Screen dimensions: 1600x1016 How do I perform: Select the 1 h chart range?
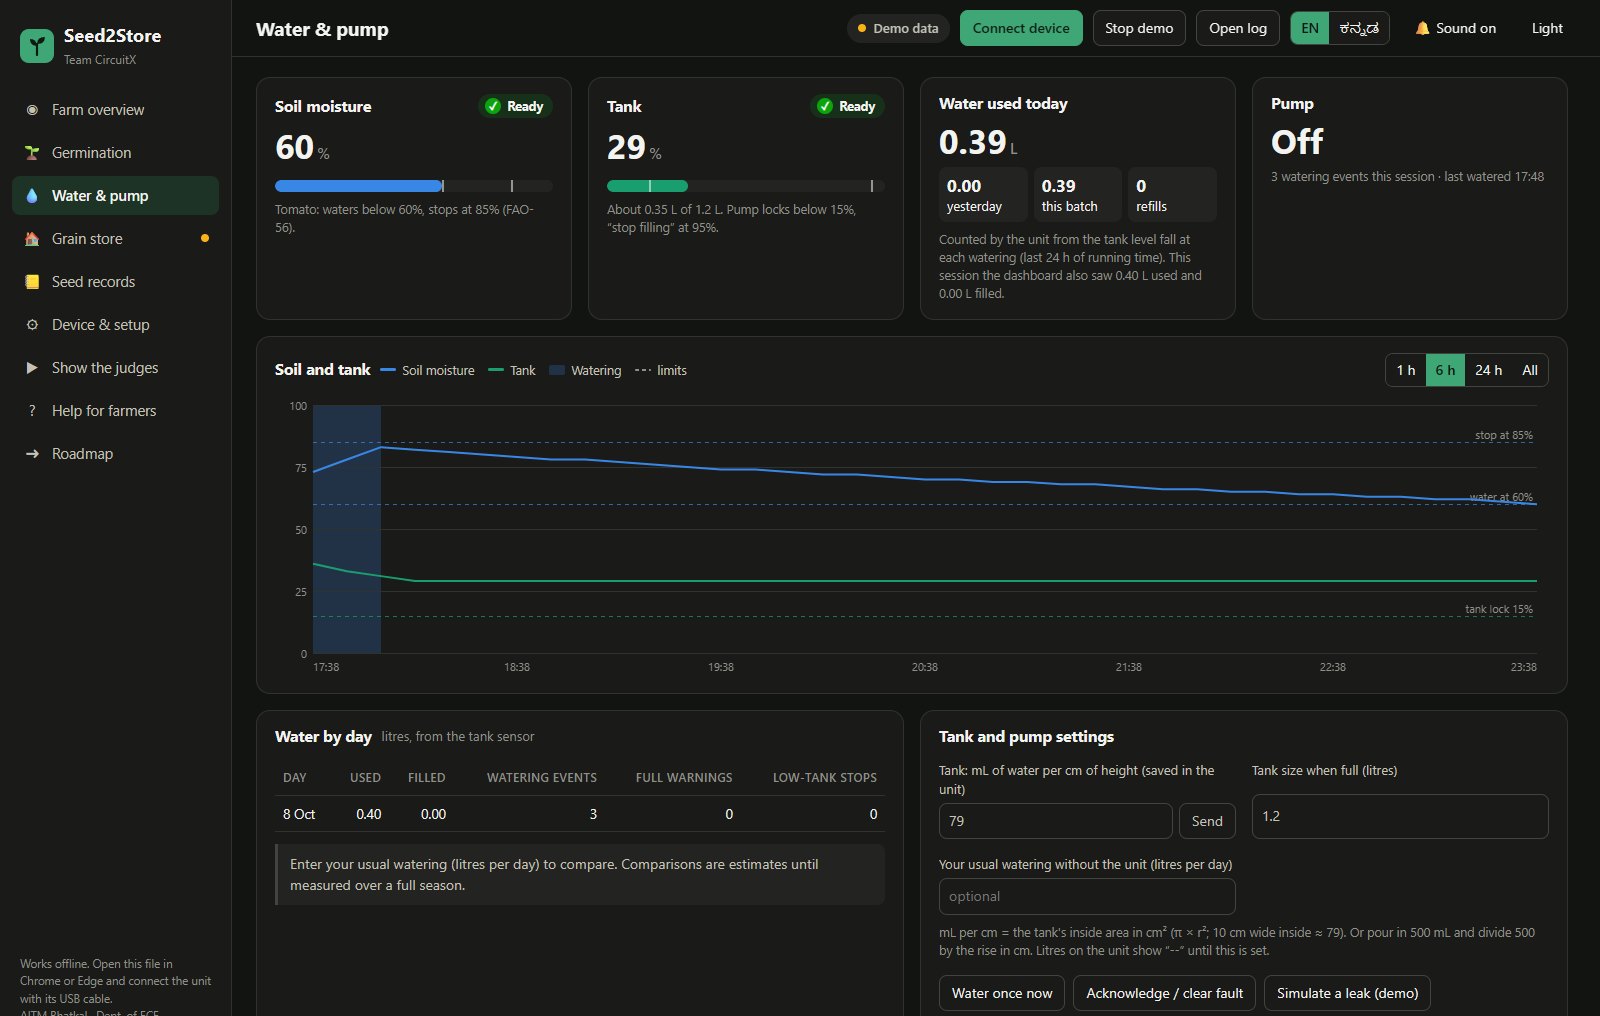[1405, 370]
